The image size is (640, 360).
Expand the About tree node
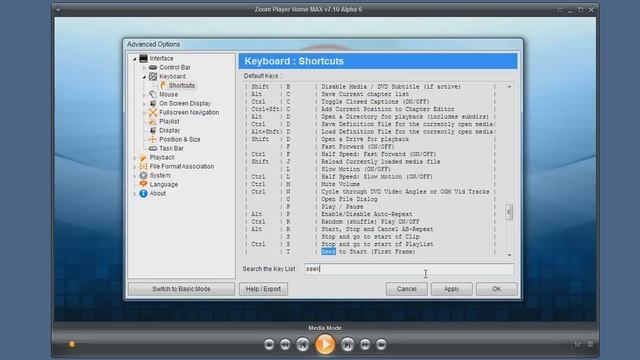click(x=134, y=194)
